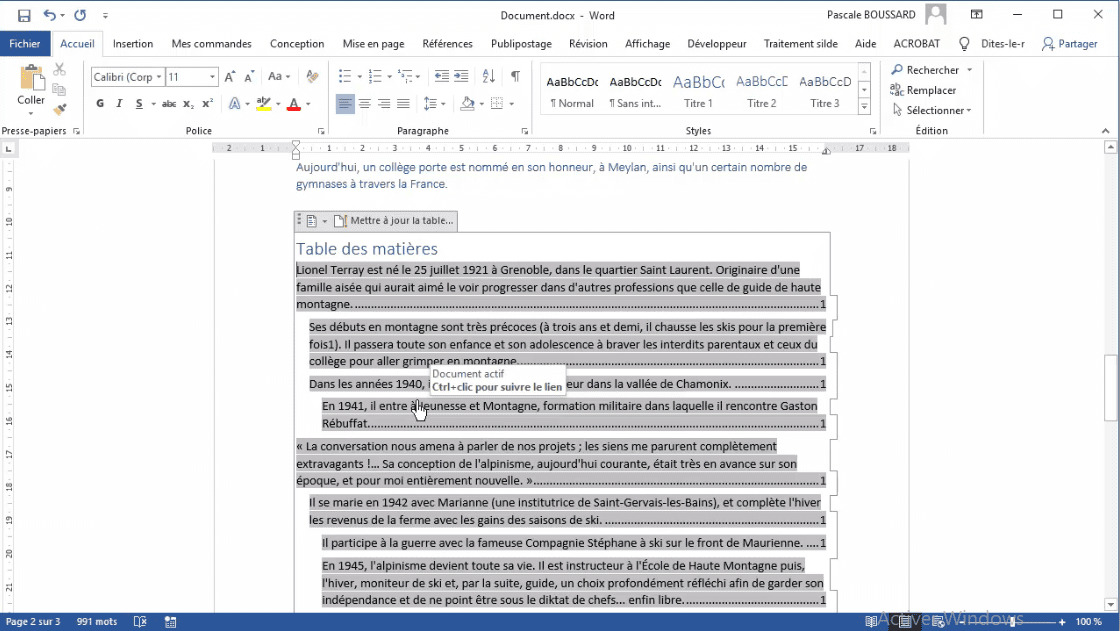Click the Sort (A-Z) icon
The height and width of the screenshot is (631, 1120).
pyautogui.click(x=488, y=77)
